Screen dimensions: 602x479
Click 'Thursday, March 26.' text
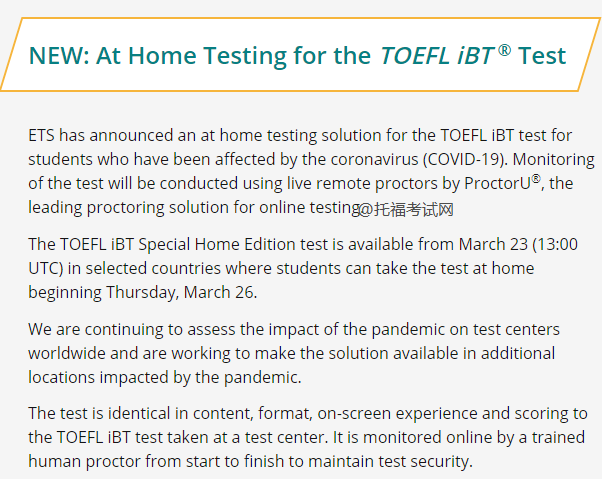pyautogui.click(x=182, y=292)
